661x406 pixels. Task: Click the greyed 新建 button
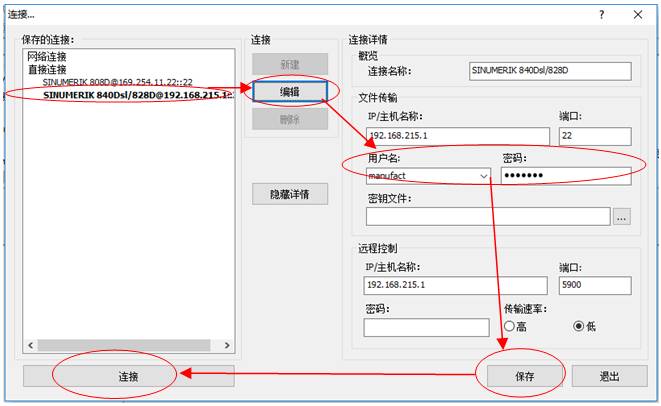[290, 64]
